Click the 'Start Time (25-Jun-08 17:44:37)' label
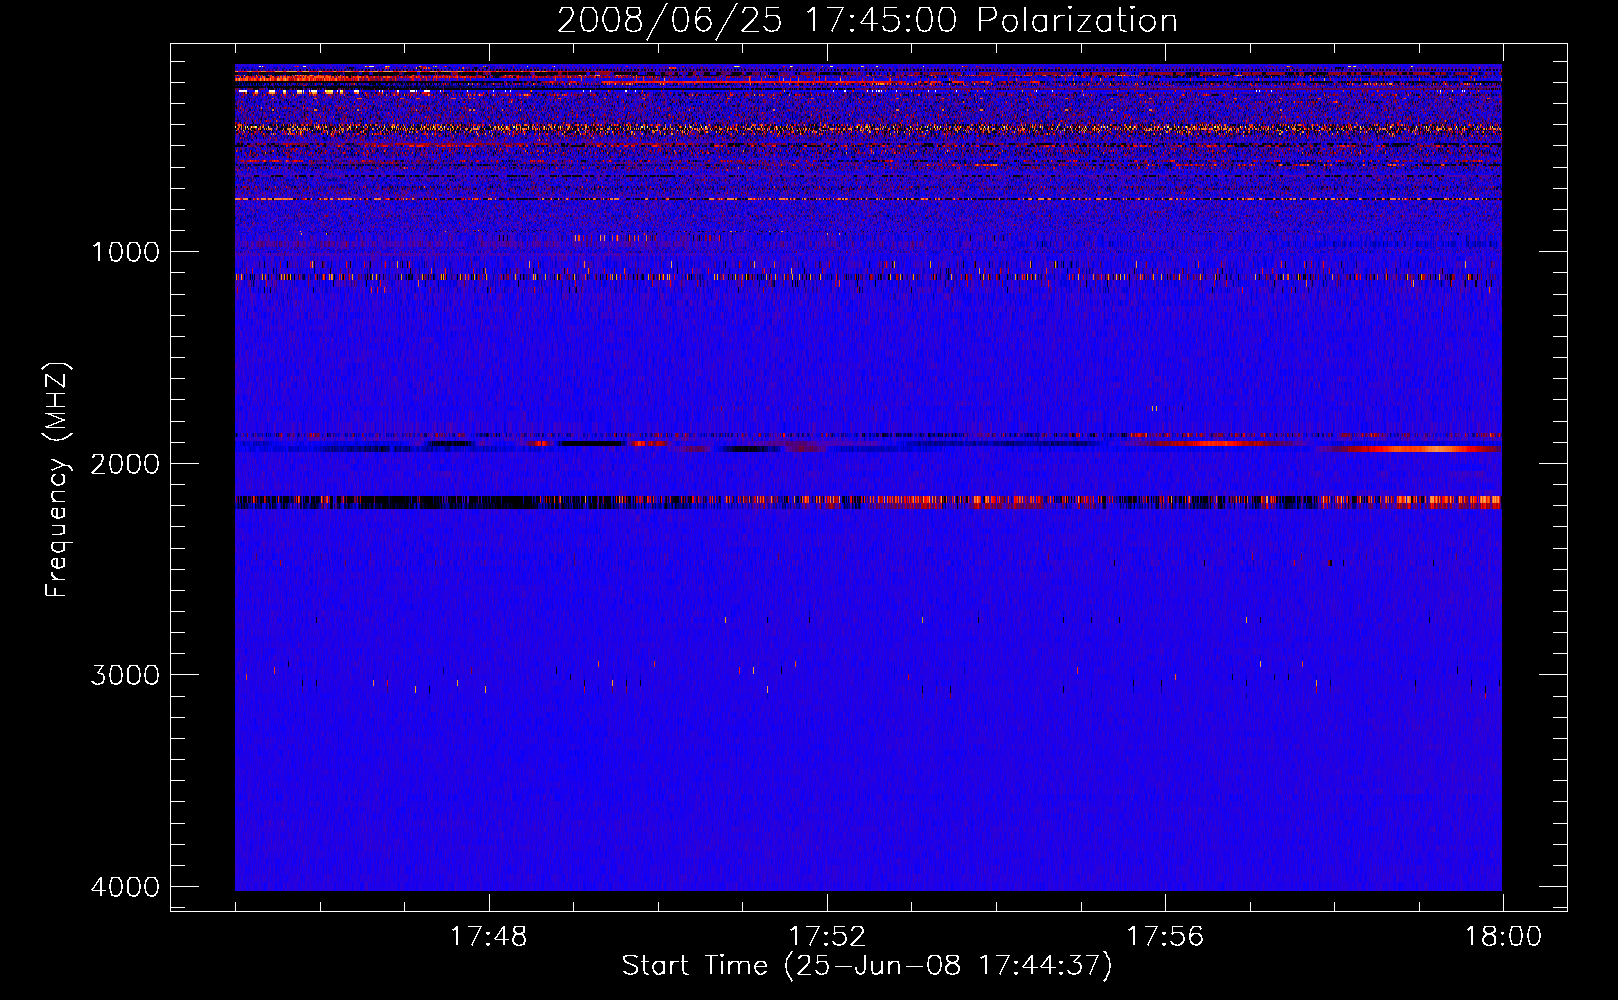This screenshot has height=1000, width=1618. tap(867, 966)
